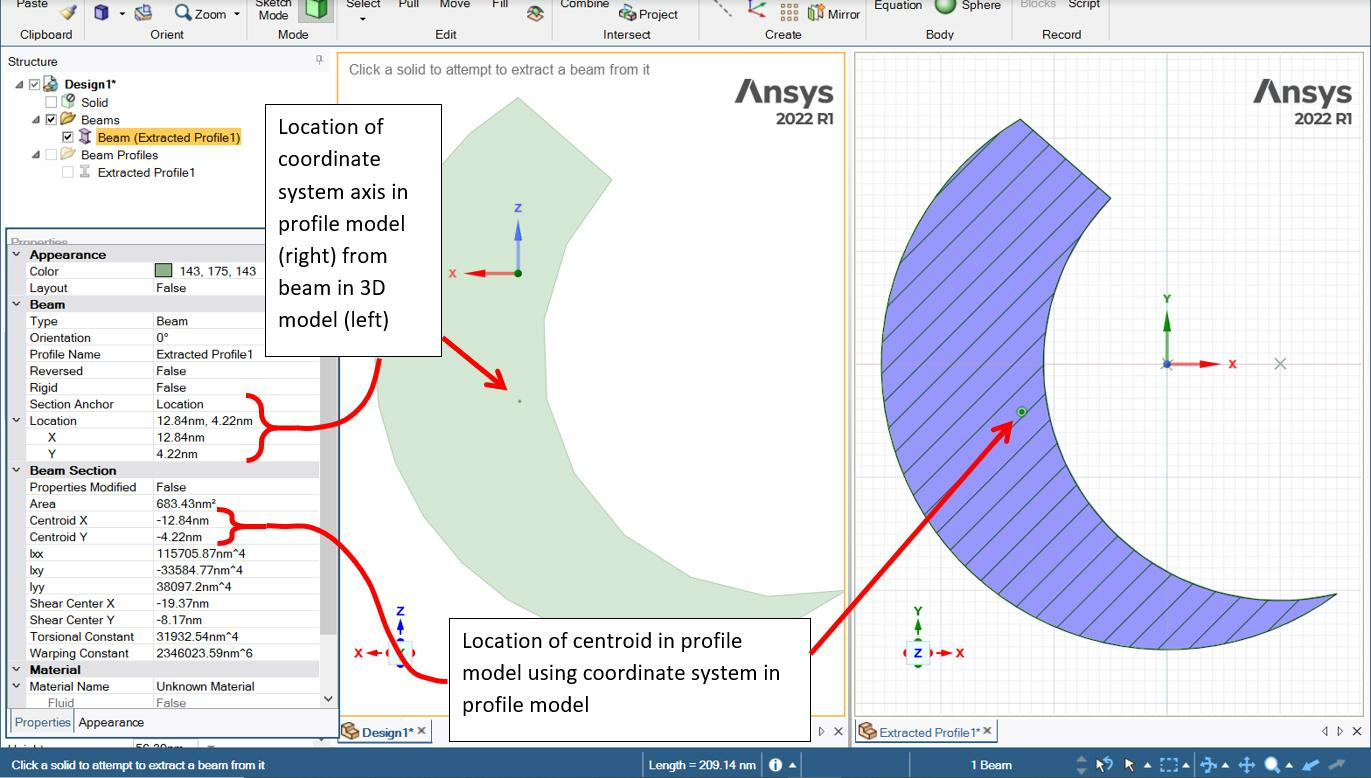Click the info icon in status bar

775,765
